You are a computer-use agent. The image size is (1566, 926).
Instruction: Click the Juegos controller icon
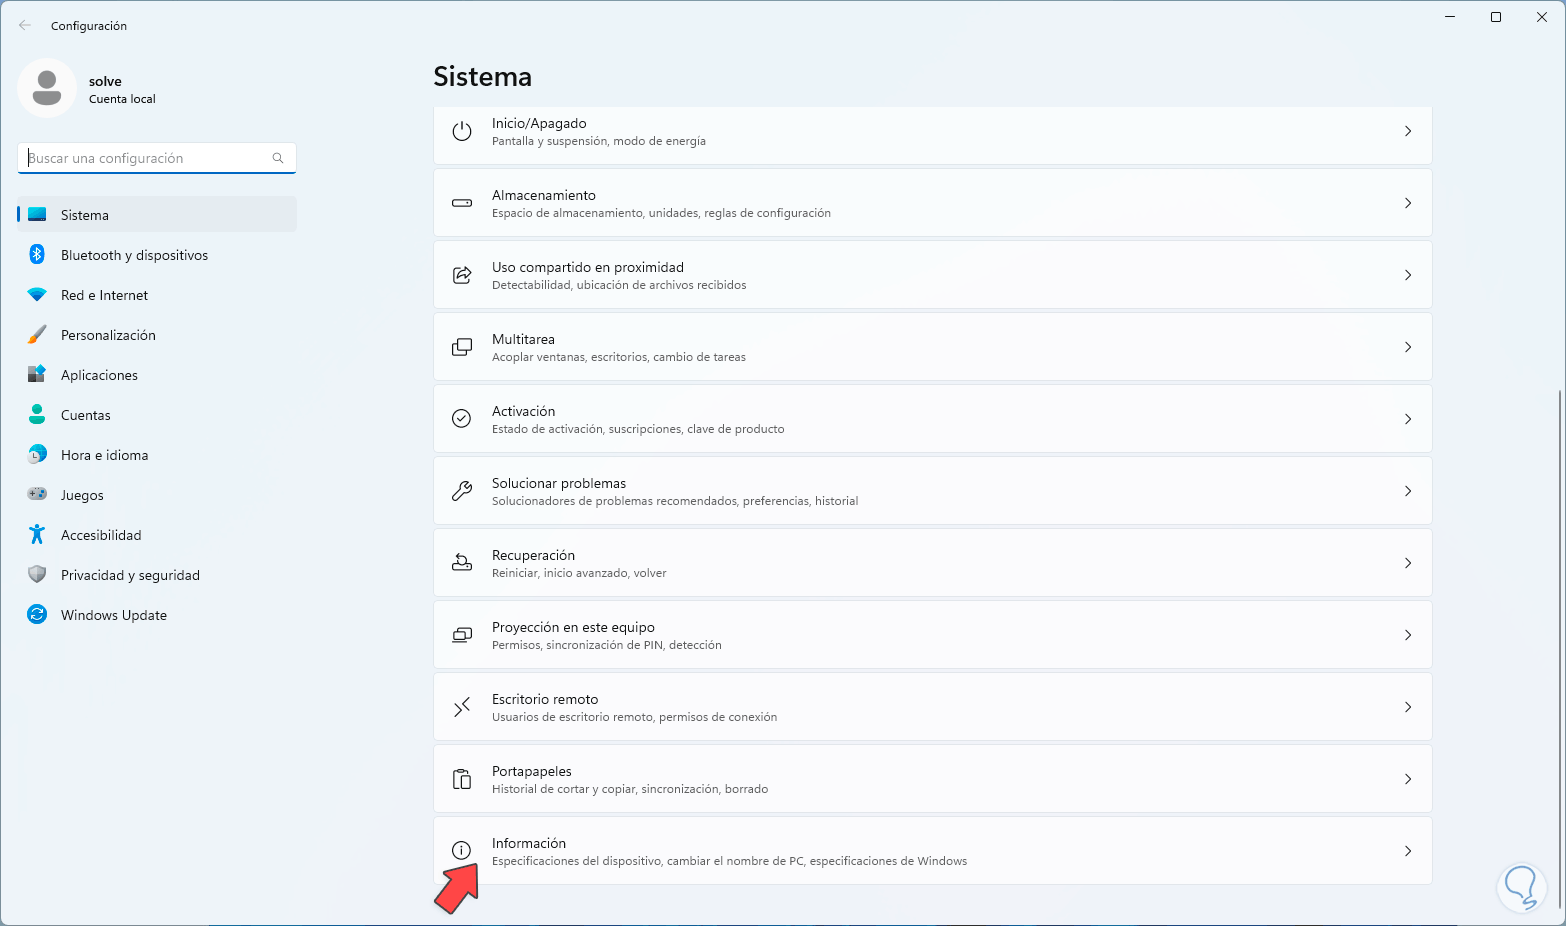click(x=37, y=494)
